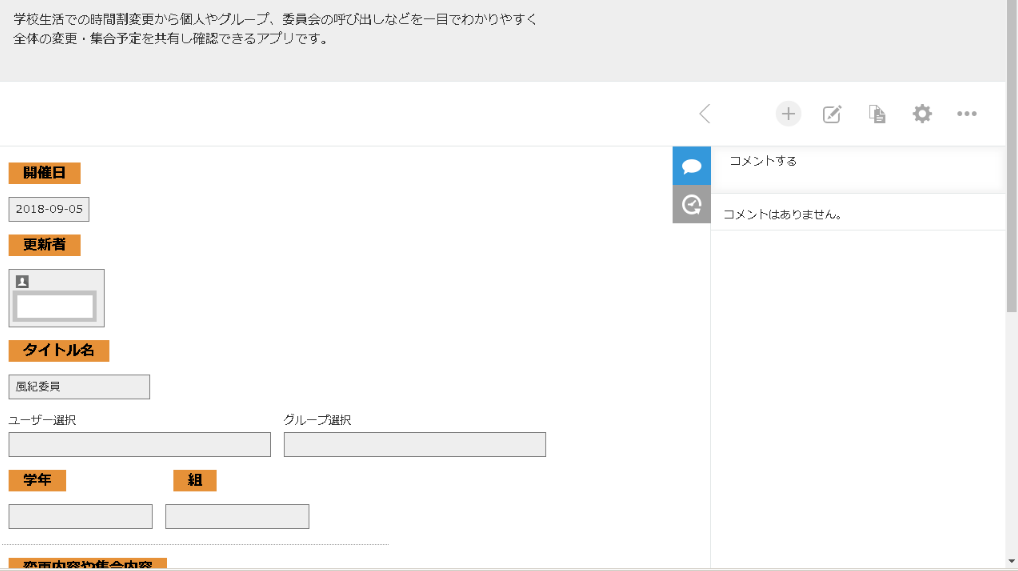
Task: Open the more options ellipsis menu
Action: (x=967, y=114)
